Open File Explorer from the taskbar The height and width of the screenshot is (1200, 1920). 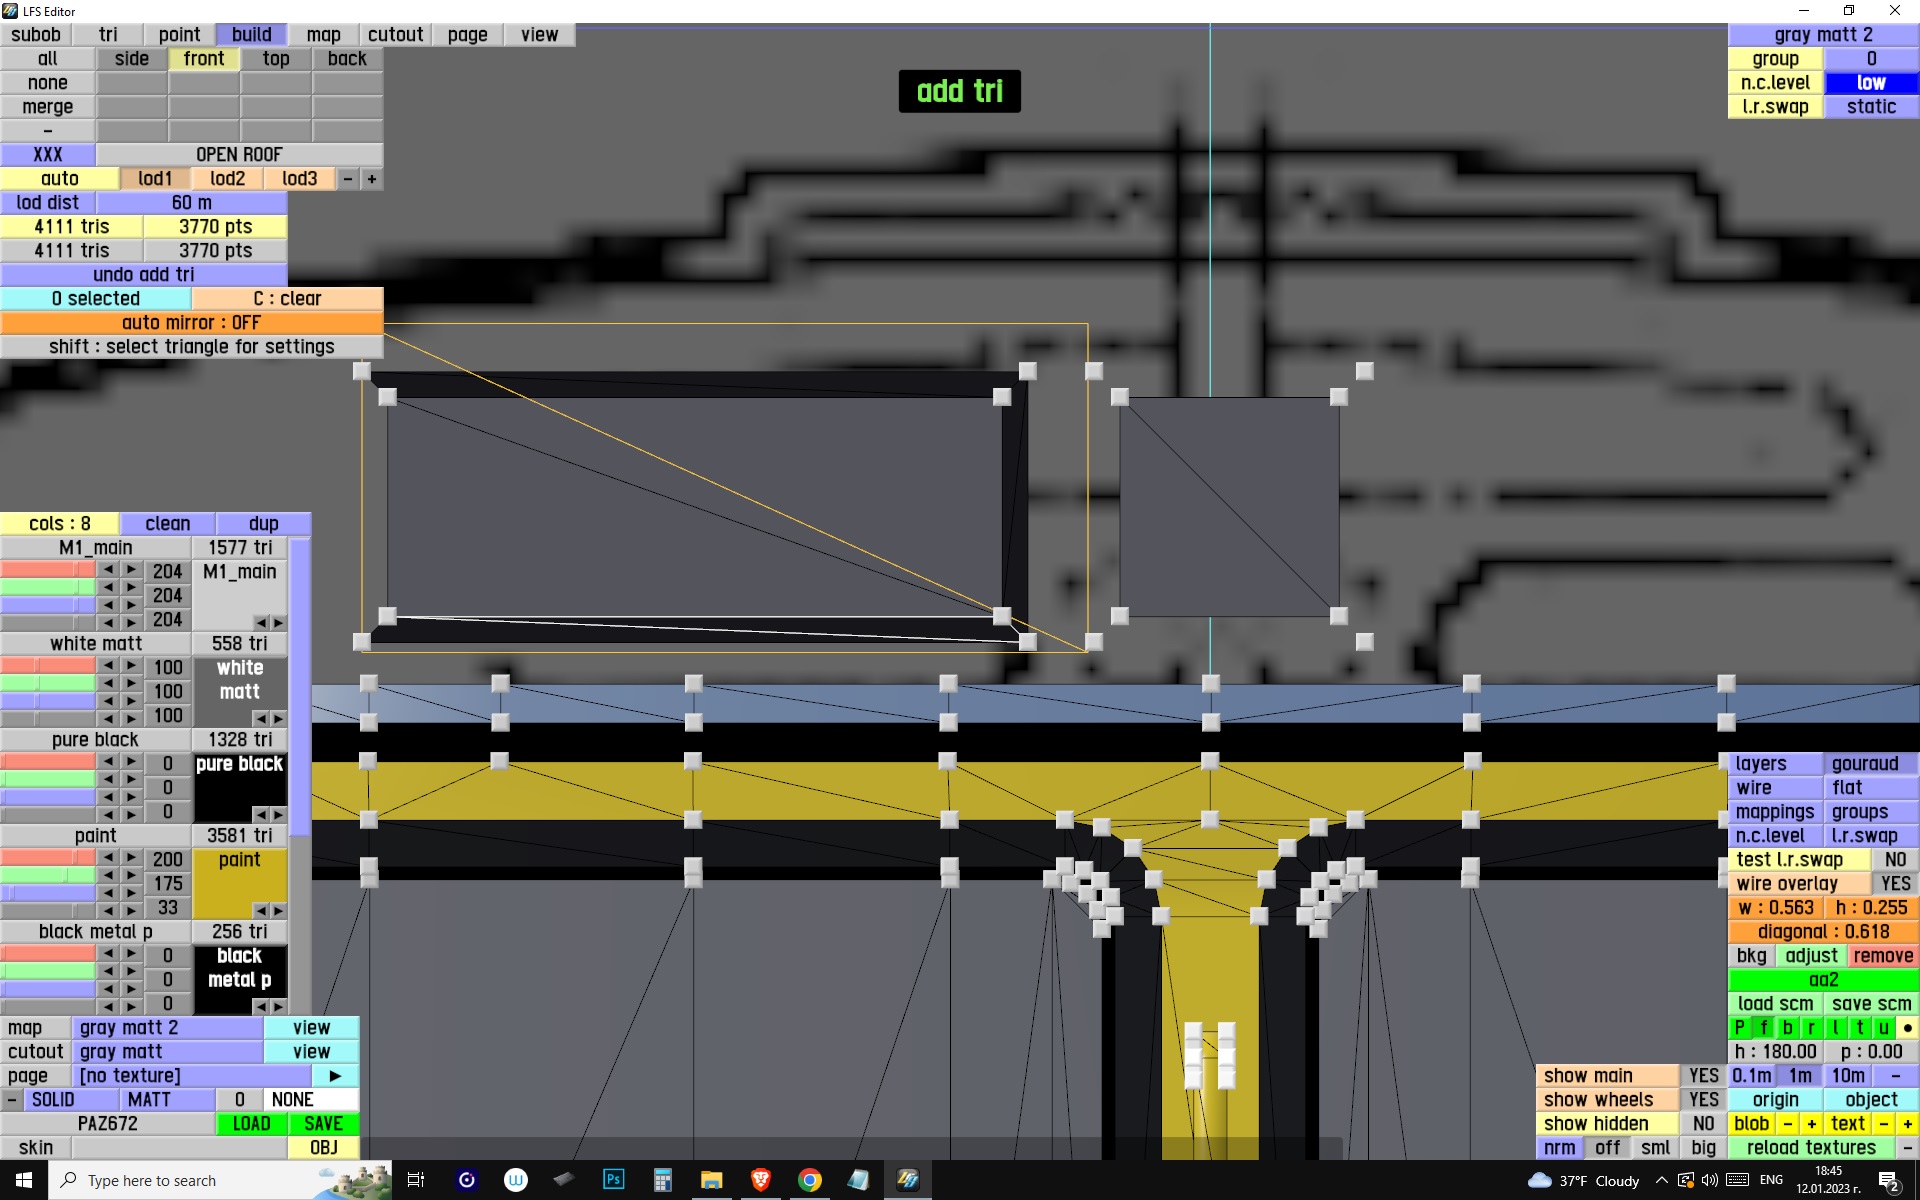tap(711, 1180)
